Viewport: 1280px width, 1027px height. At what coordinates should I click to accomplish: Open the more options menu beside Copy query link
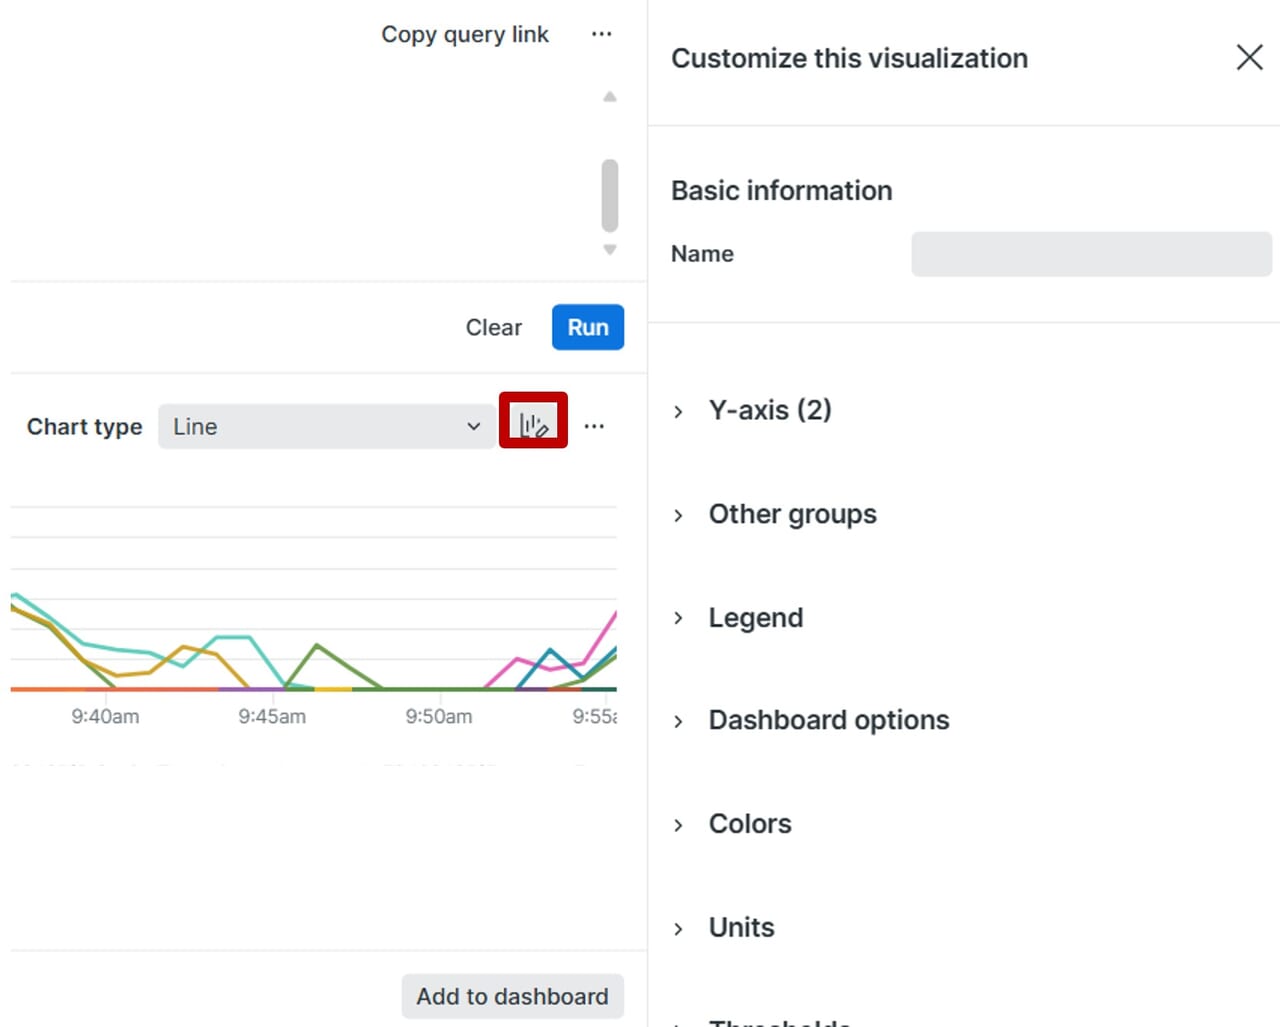point(601,34)
